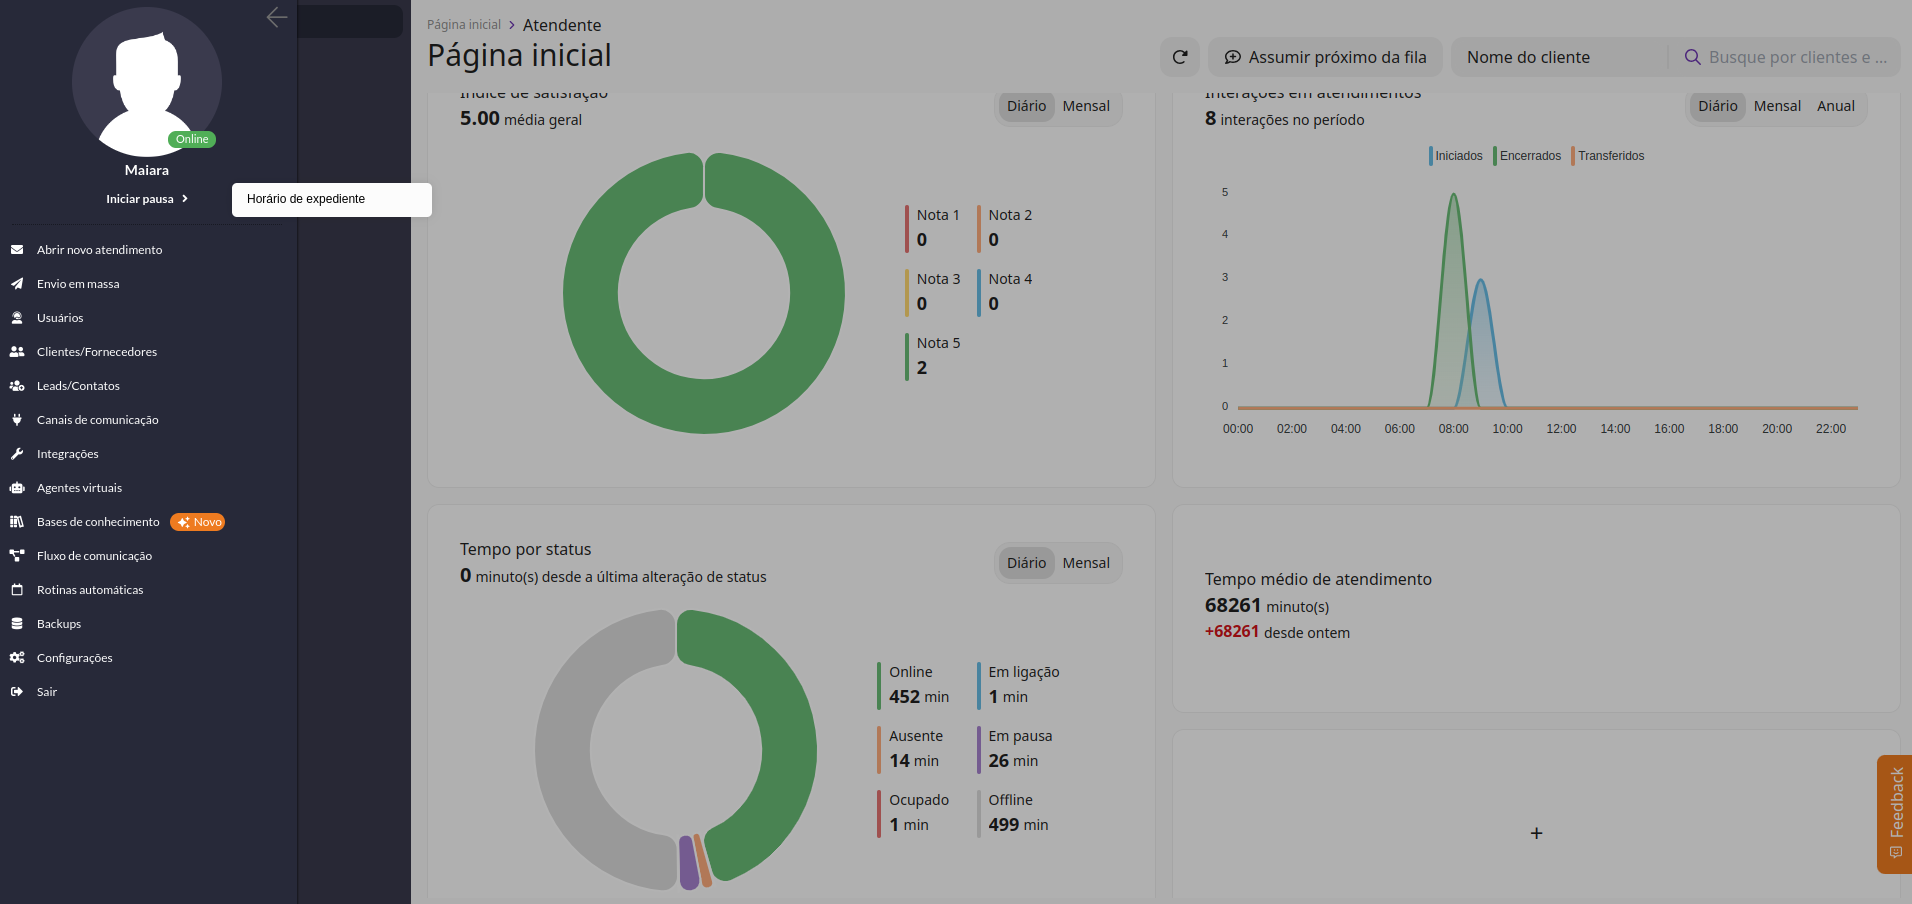Open the Feedback side tab
The height and width of the screenshot is (904, 1912).
(1895, 814)
